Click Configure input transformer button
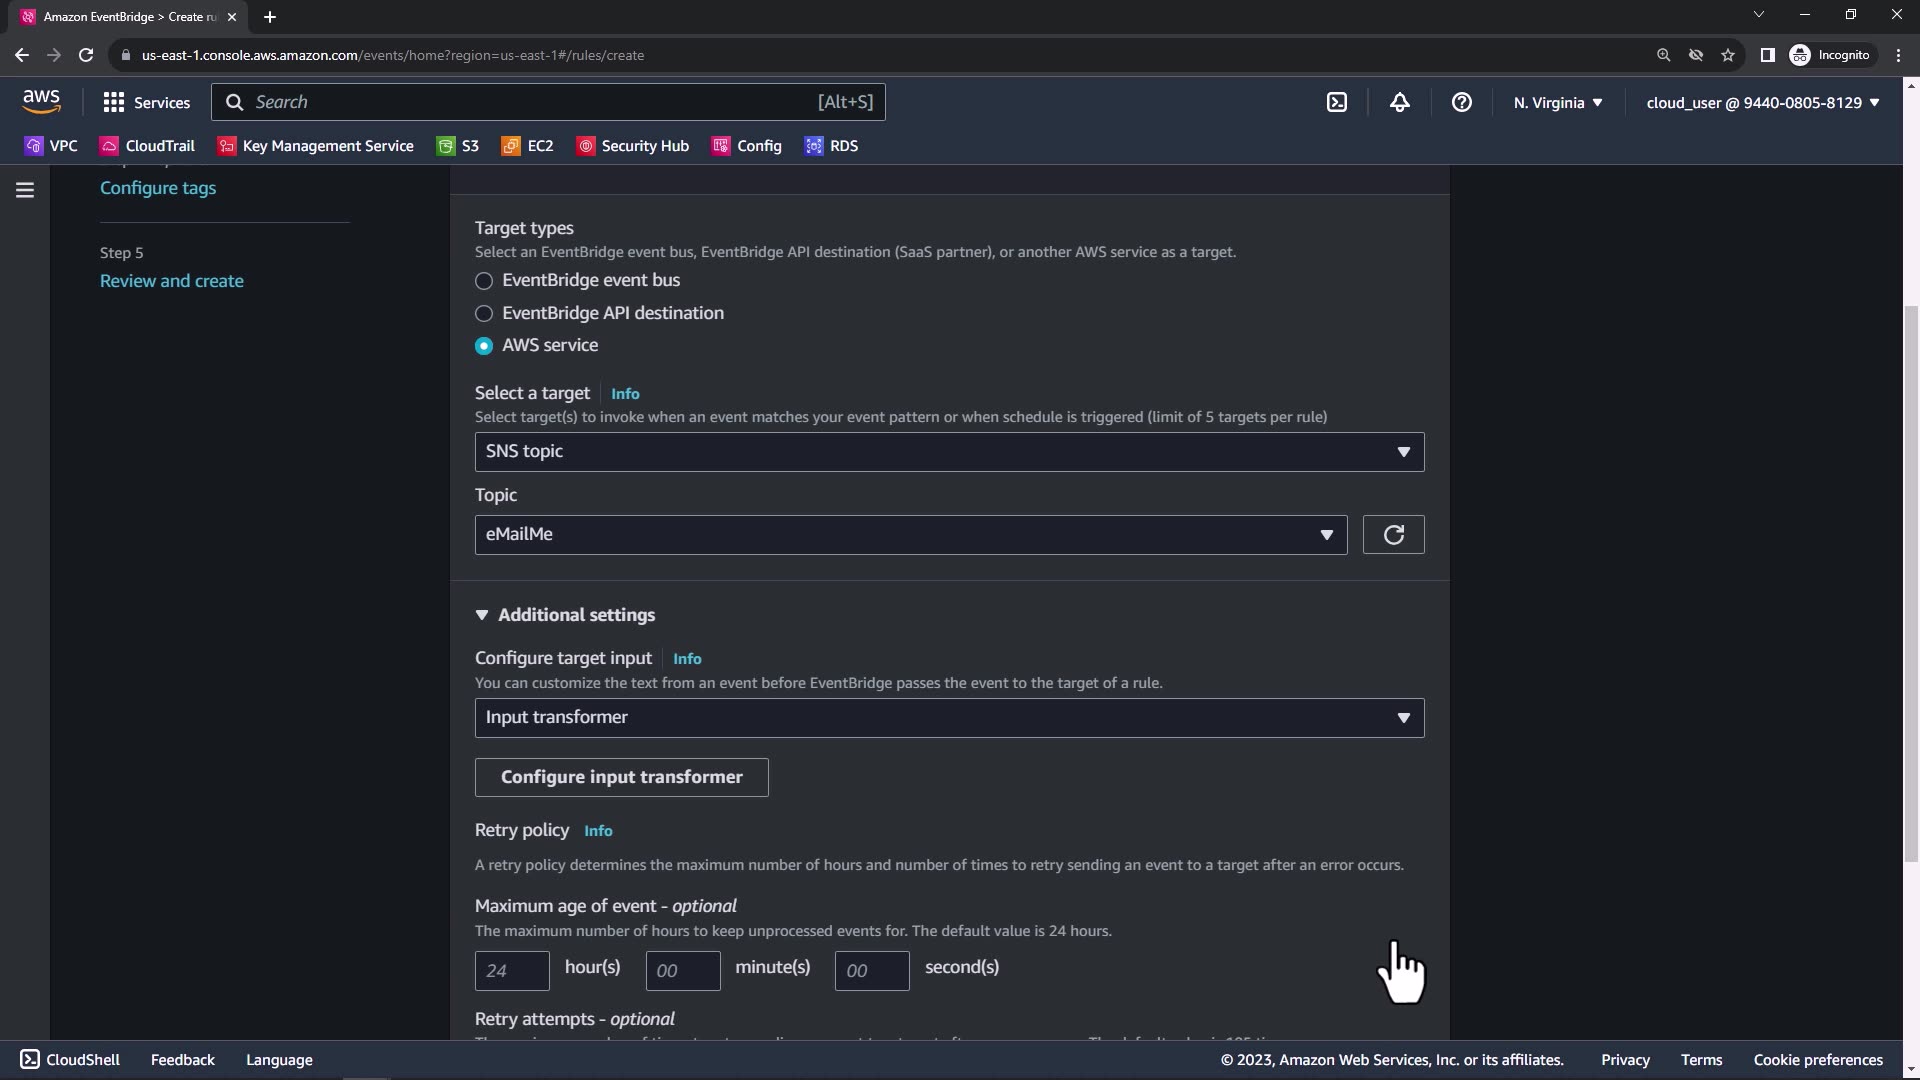Screen dimensions: 1920x1080 (621, 778)
